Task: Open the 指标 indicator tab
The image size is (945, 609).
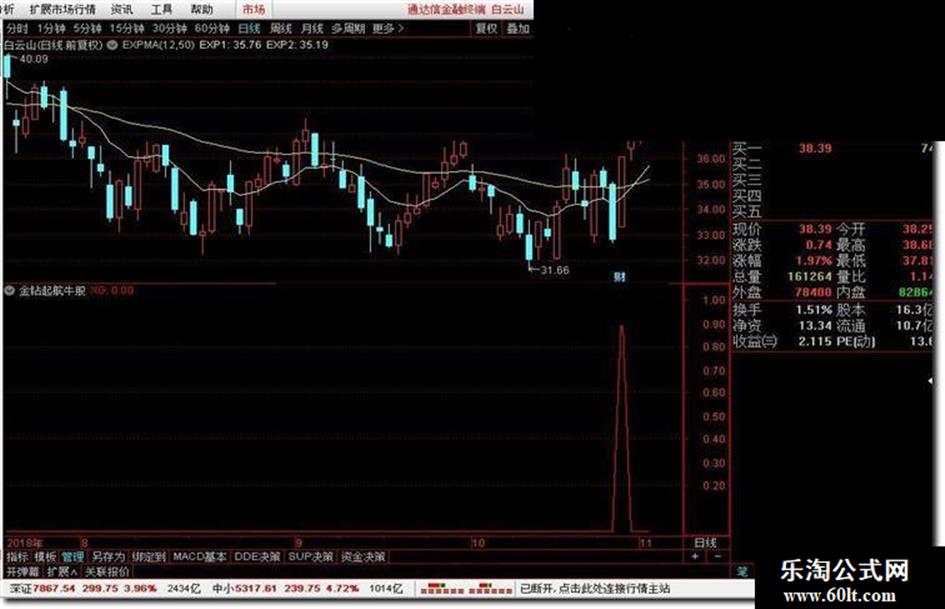Action: 17,557
